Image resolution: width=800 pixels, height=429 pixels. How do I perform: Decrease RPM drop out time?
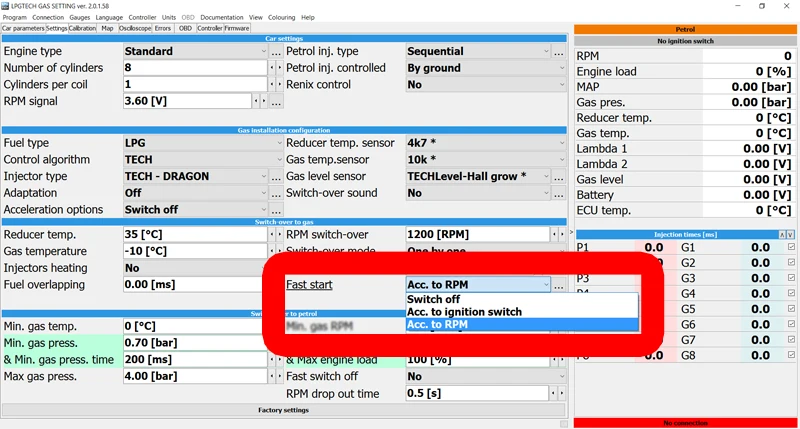click(555, 393)
